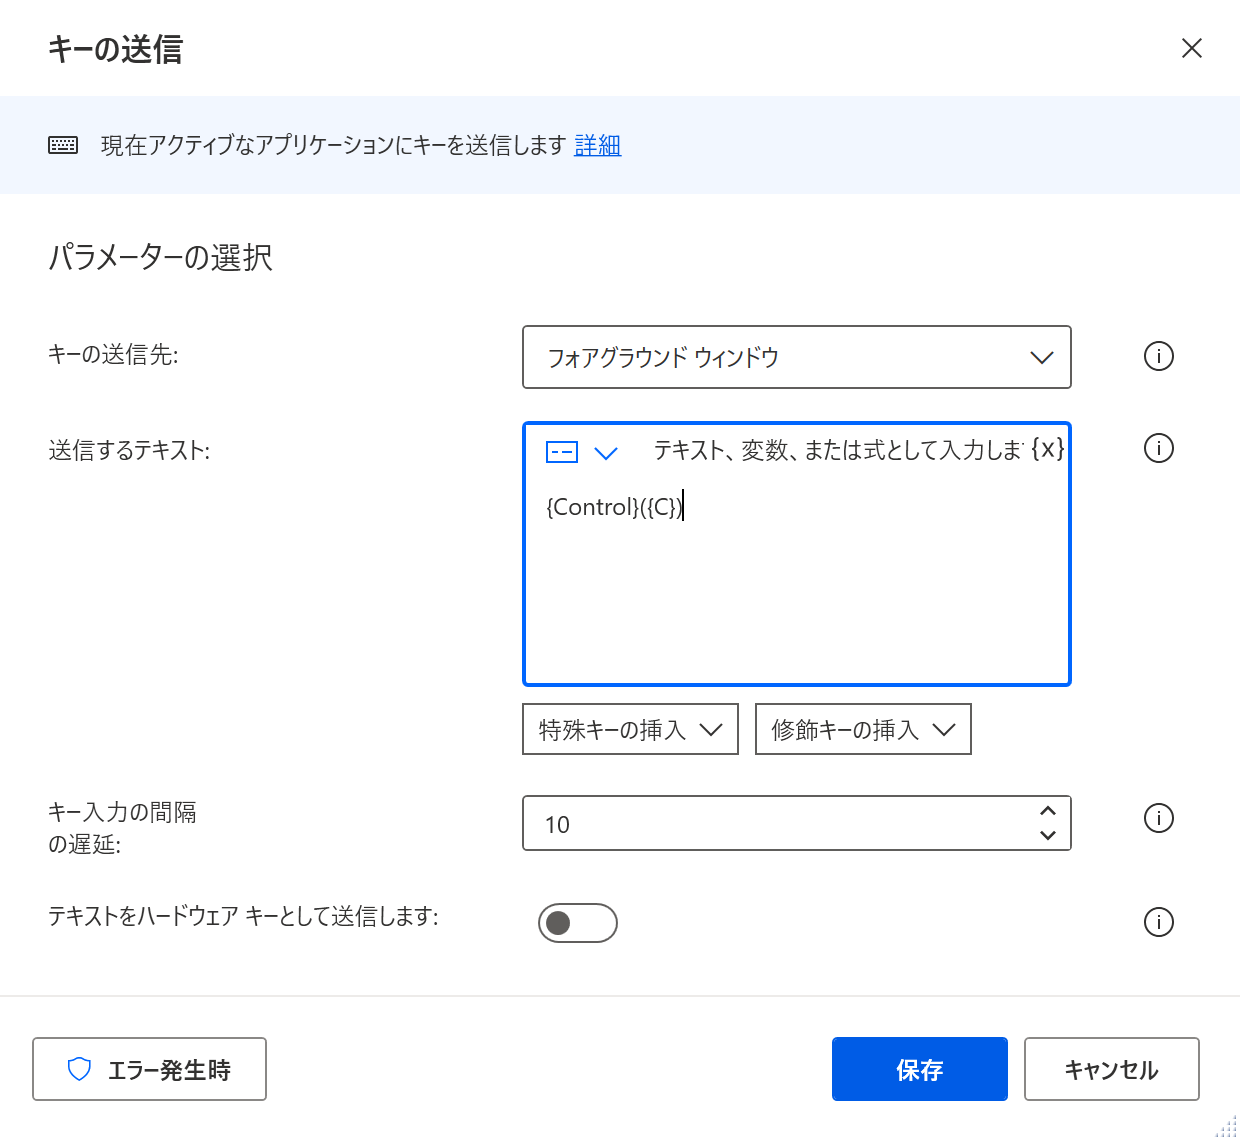
Task: Click the text input mode icon
Action: point(560,451)
